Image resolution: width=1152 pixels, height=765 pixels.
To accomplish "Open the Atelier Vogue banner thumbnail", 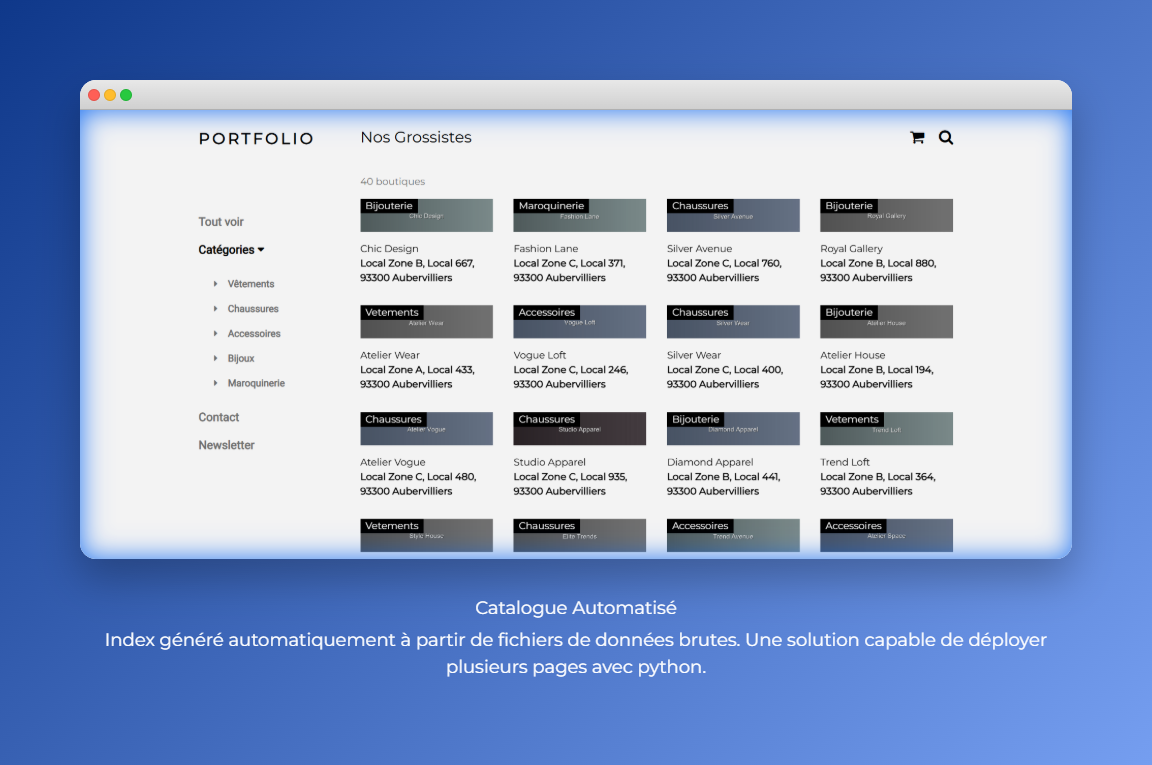I will pos(426,428).
